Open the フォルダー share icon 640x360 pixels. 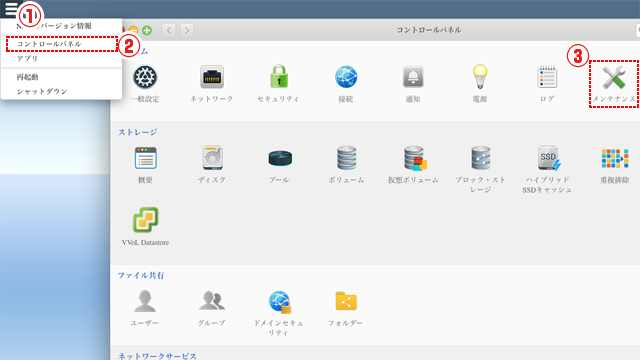coord(346,302)
